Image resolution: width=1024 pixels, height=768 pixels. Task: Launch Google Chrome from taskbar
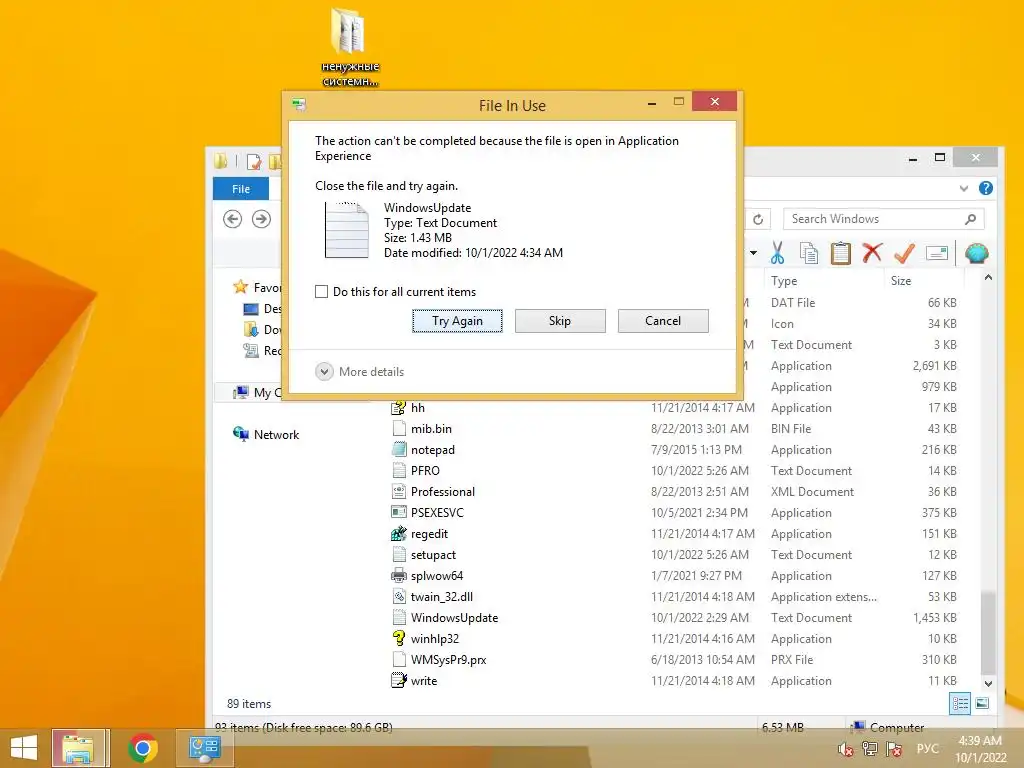142,748
